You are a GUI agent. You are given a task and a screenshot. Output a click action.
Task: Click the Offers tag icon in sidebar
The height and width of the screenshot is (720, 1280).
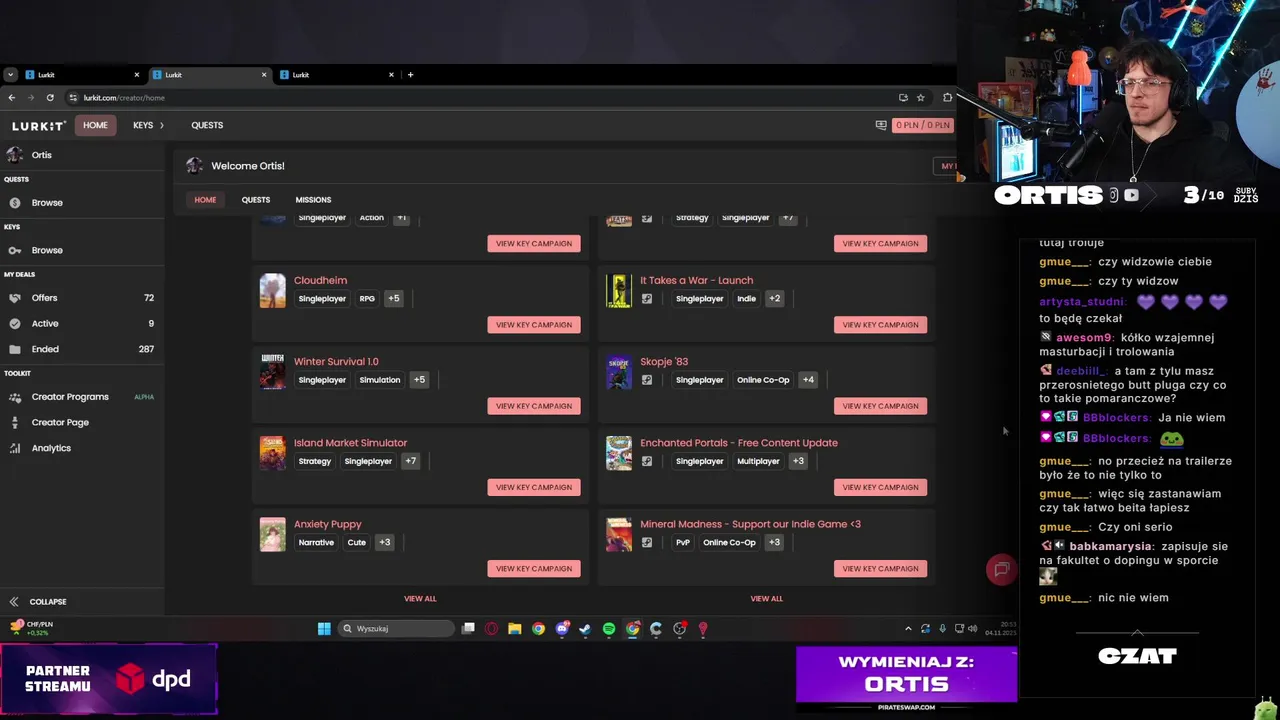[15, 298]
